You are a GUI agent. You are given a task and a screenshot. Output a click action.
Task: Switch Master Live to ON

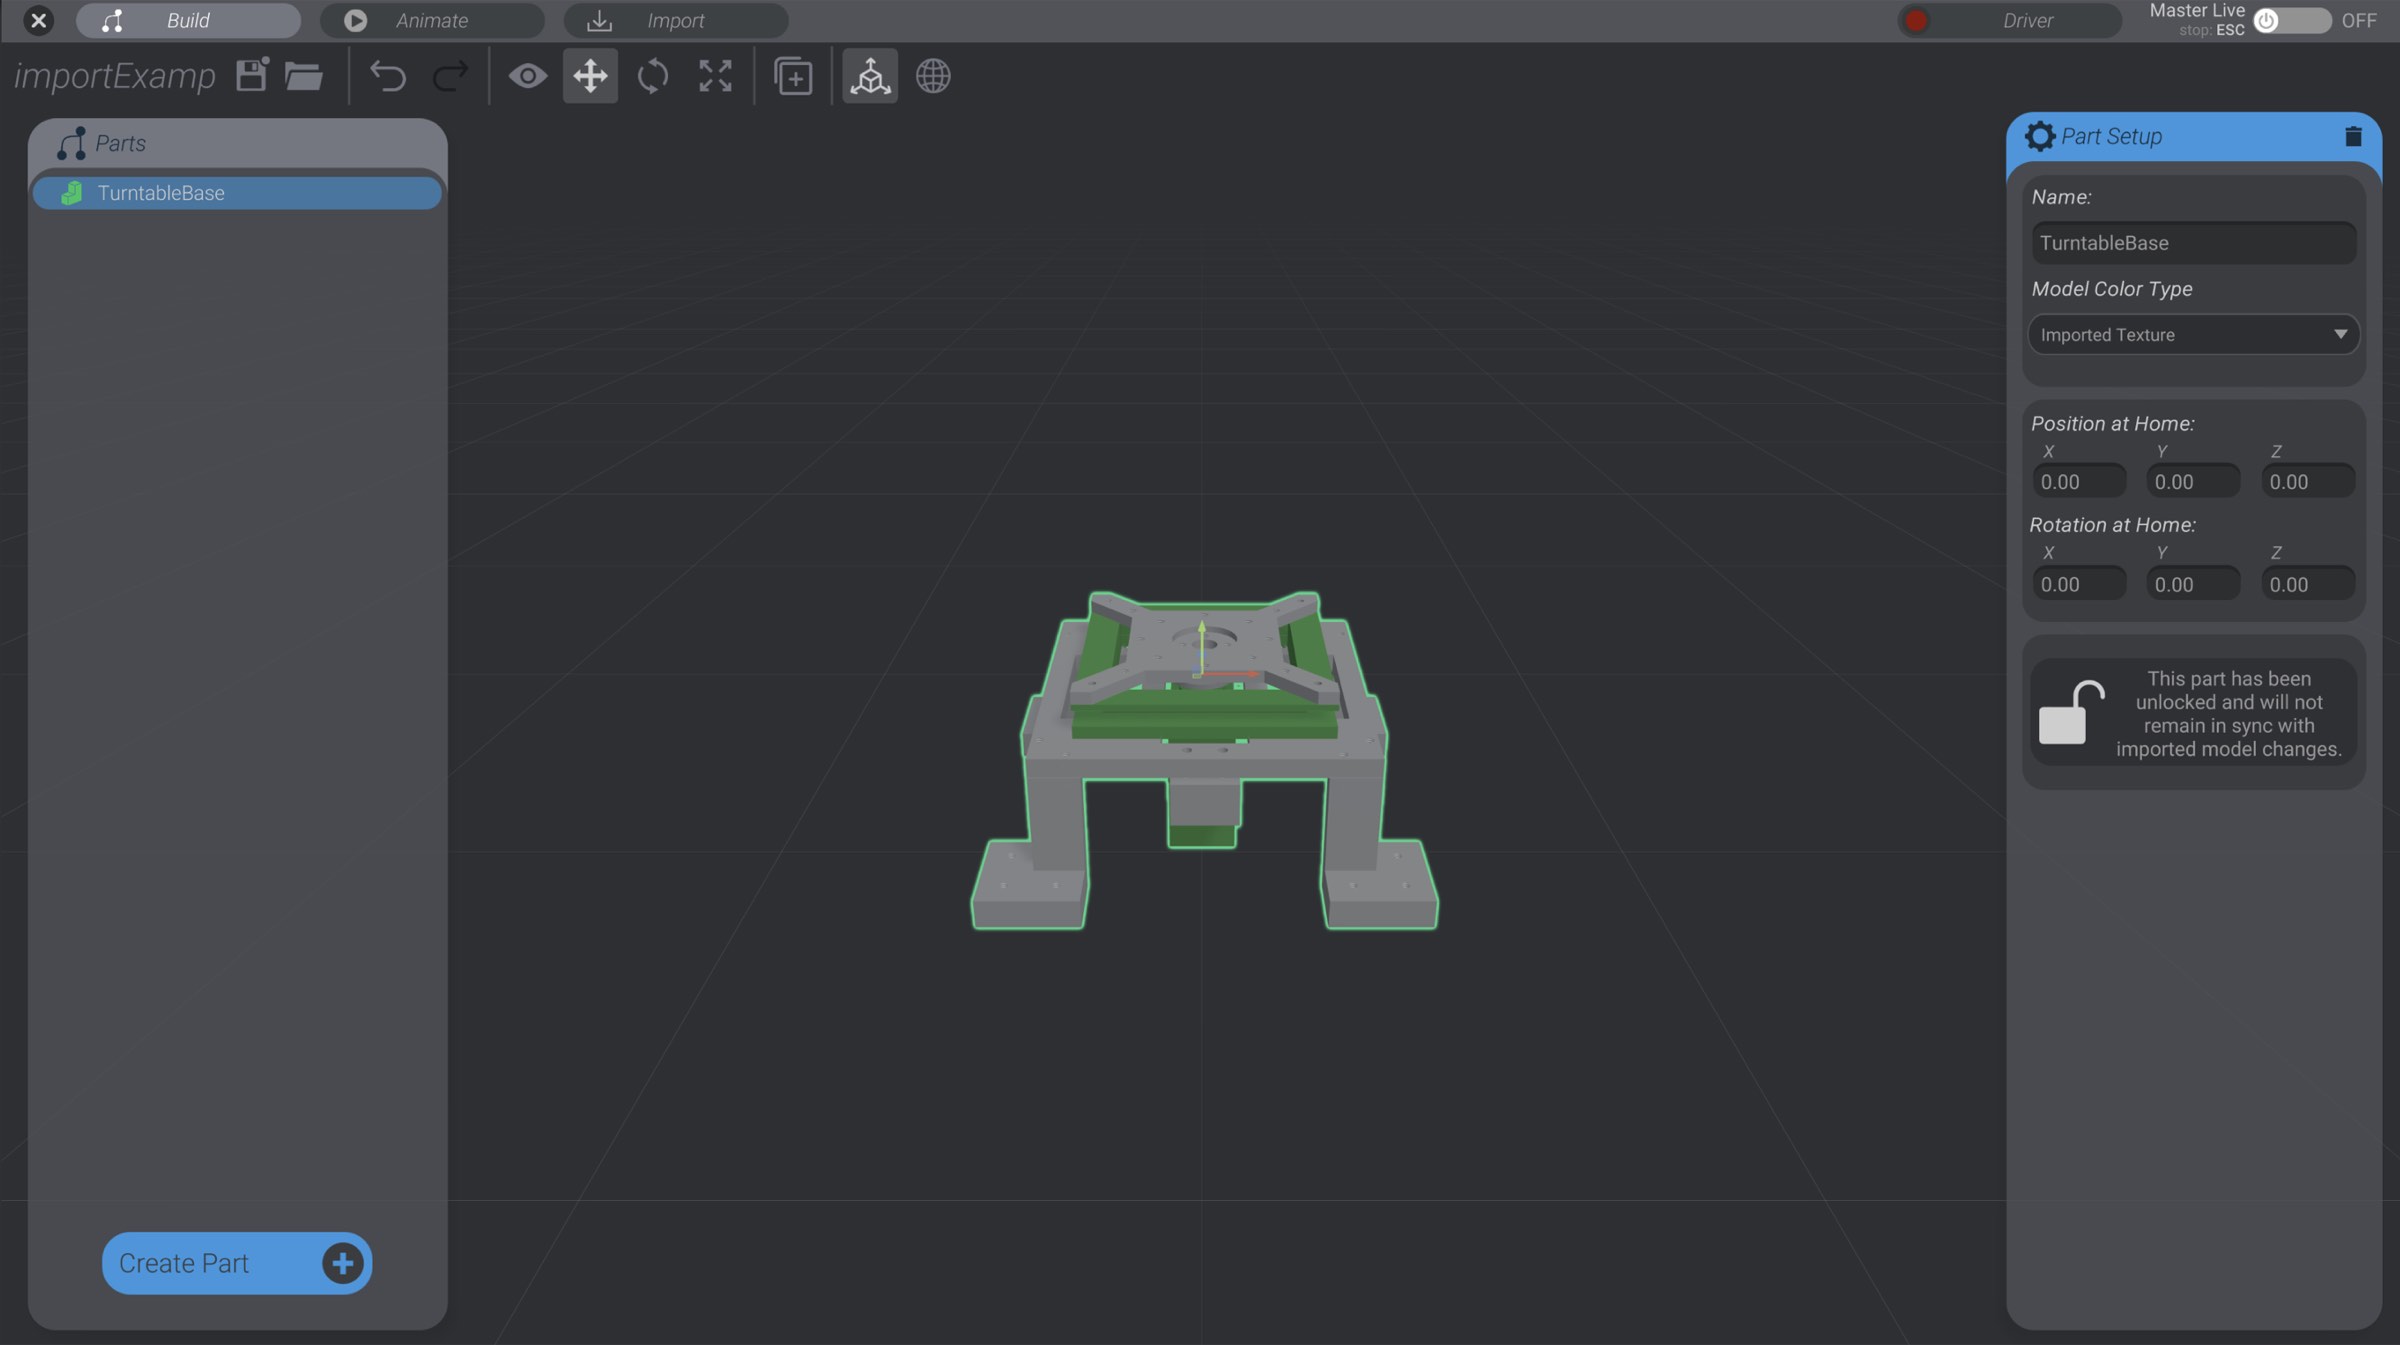click(x=2290, y=20)
